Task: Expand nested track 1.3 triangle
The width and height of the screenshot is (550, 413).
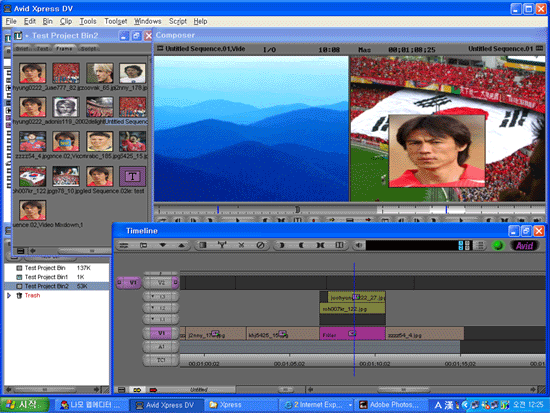Action: tap(153, 297)
